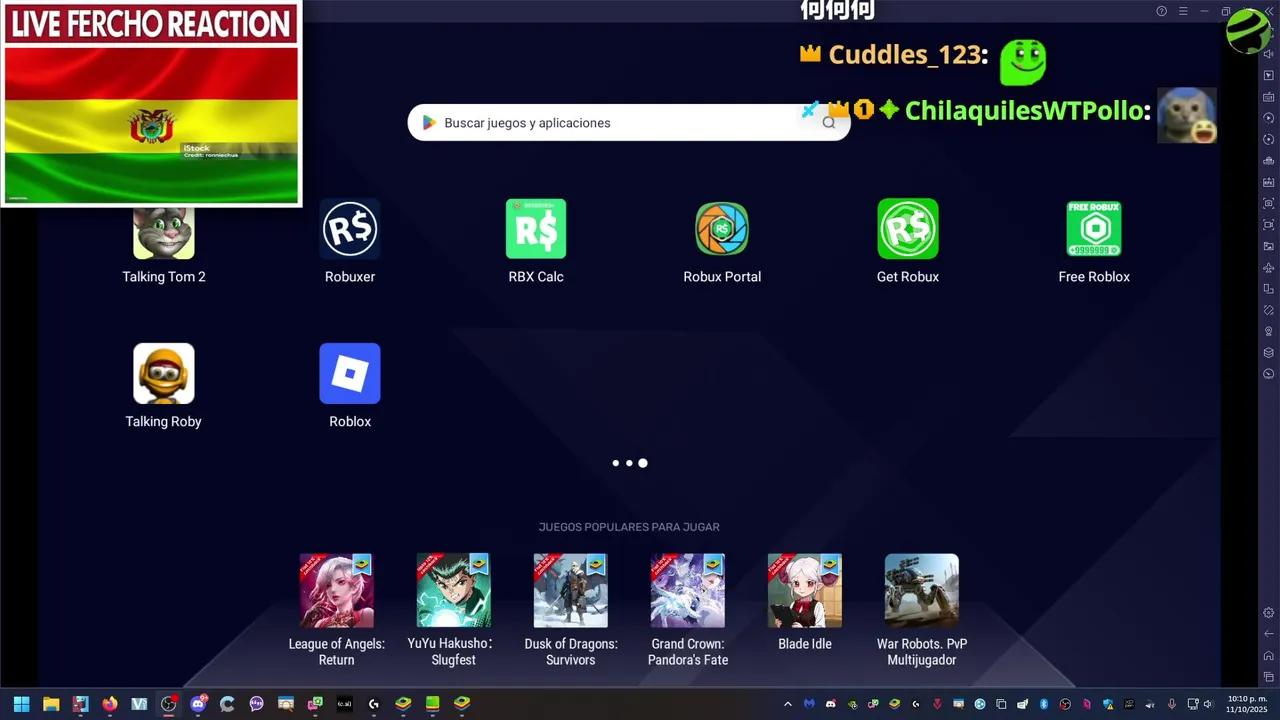Open the Blade Idle game thumbnail
This screenshot has height=720, width=1280.
tap(805, 591)
